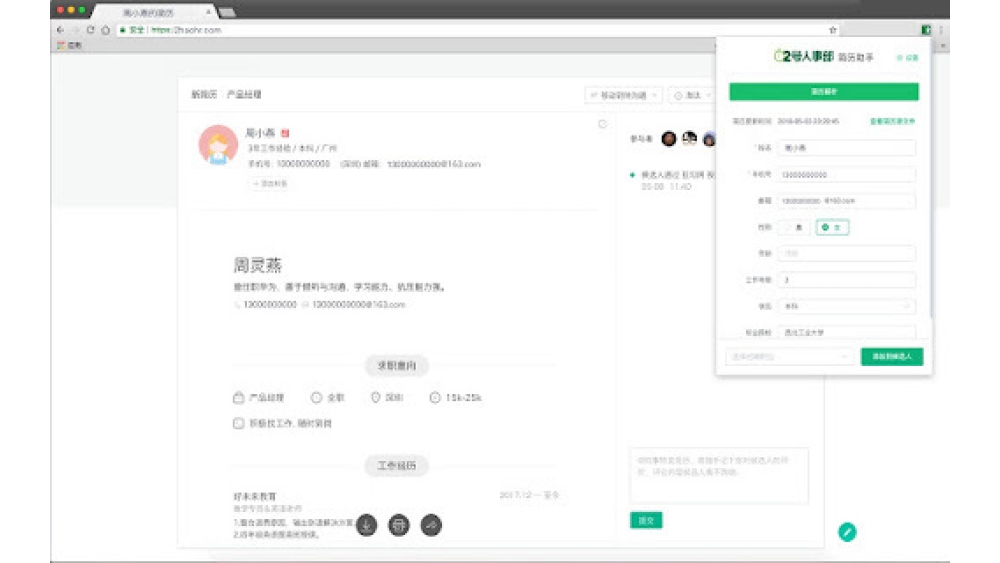
Task: Click the graduation school input field
Action: point(846,332)
